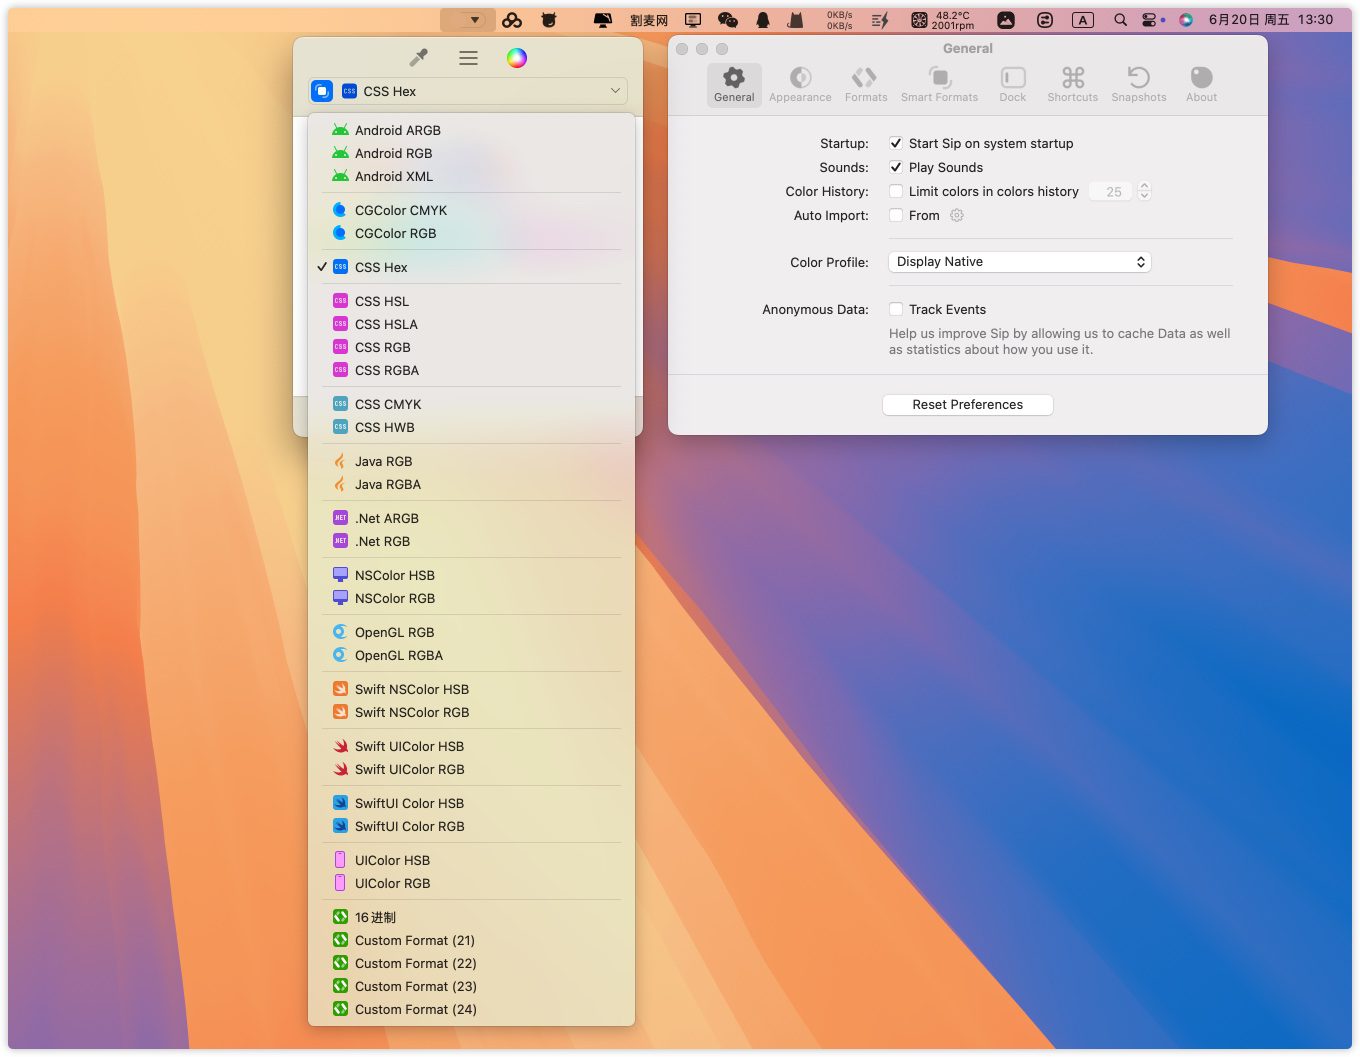1360x1057 pixels.
Task: Choose UIColor HSB format
Action: point(472,860)
